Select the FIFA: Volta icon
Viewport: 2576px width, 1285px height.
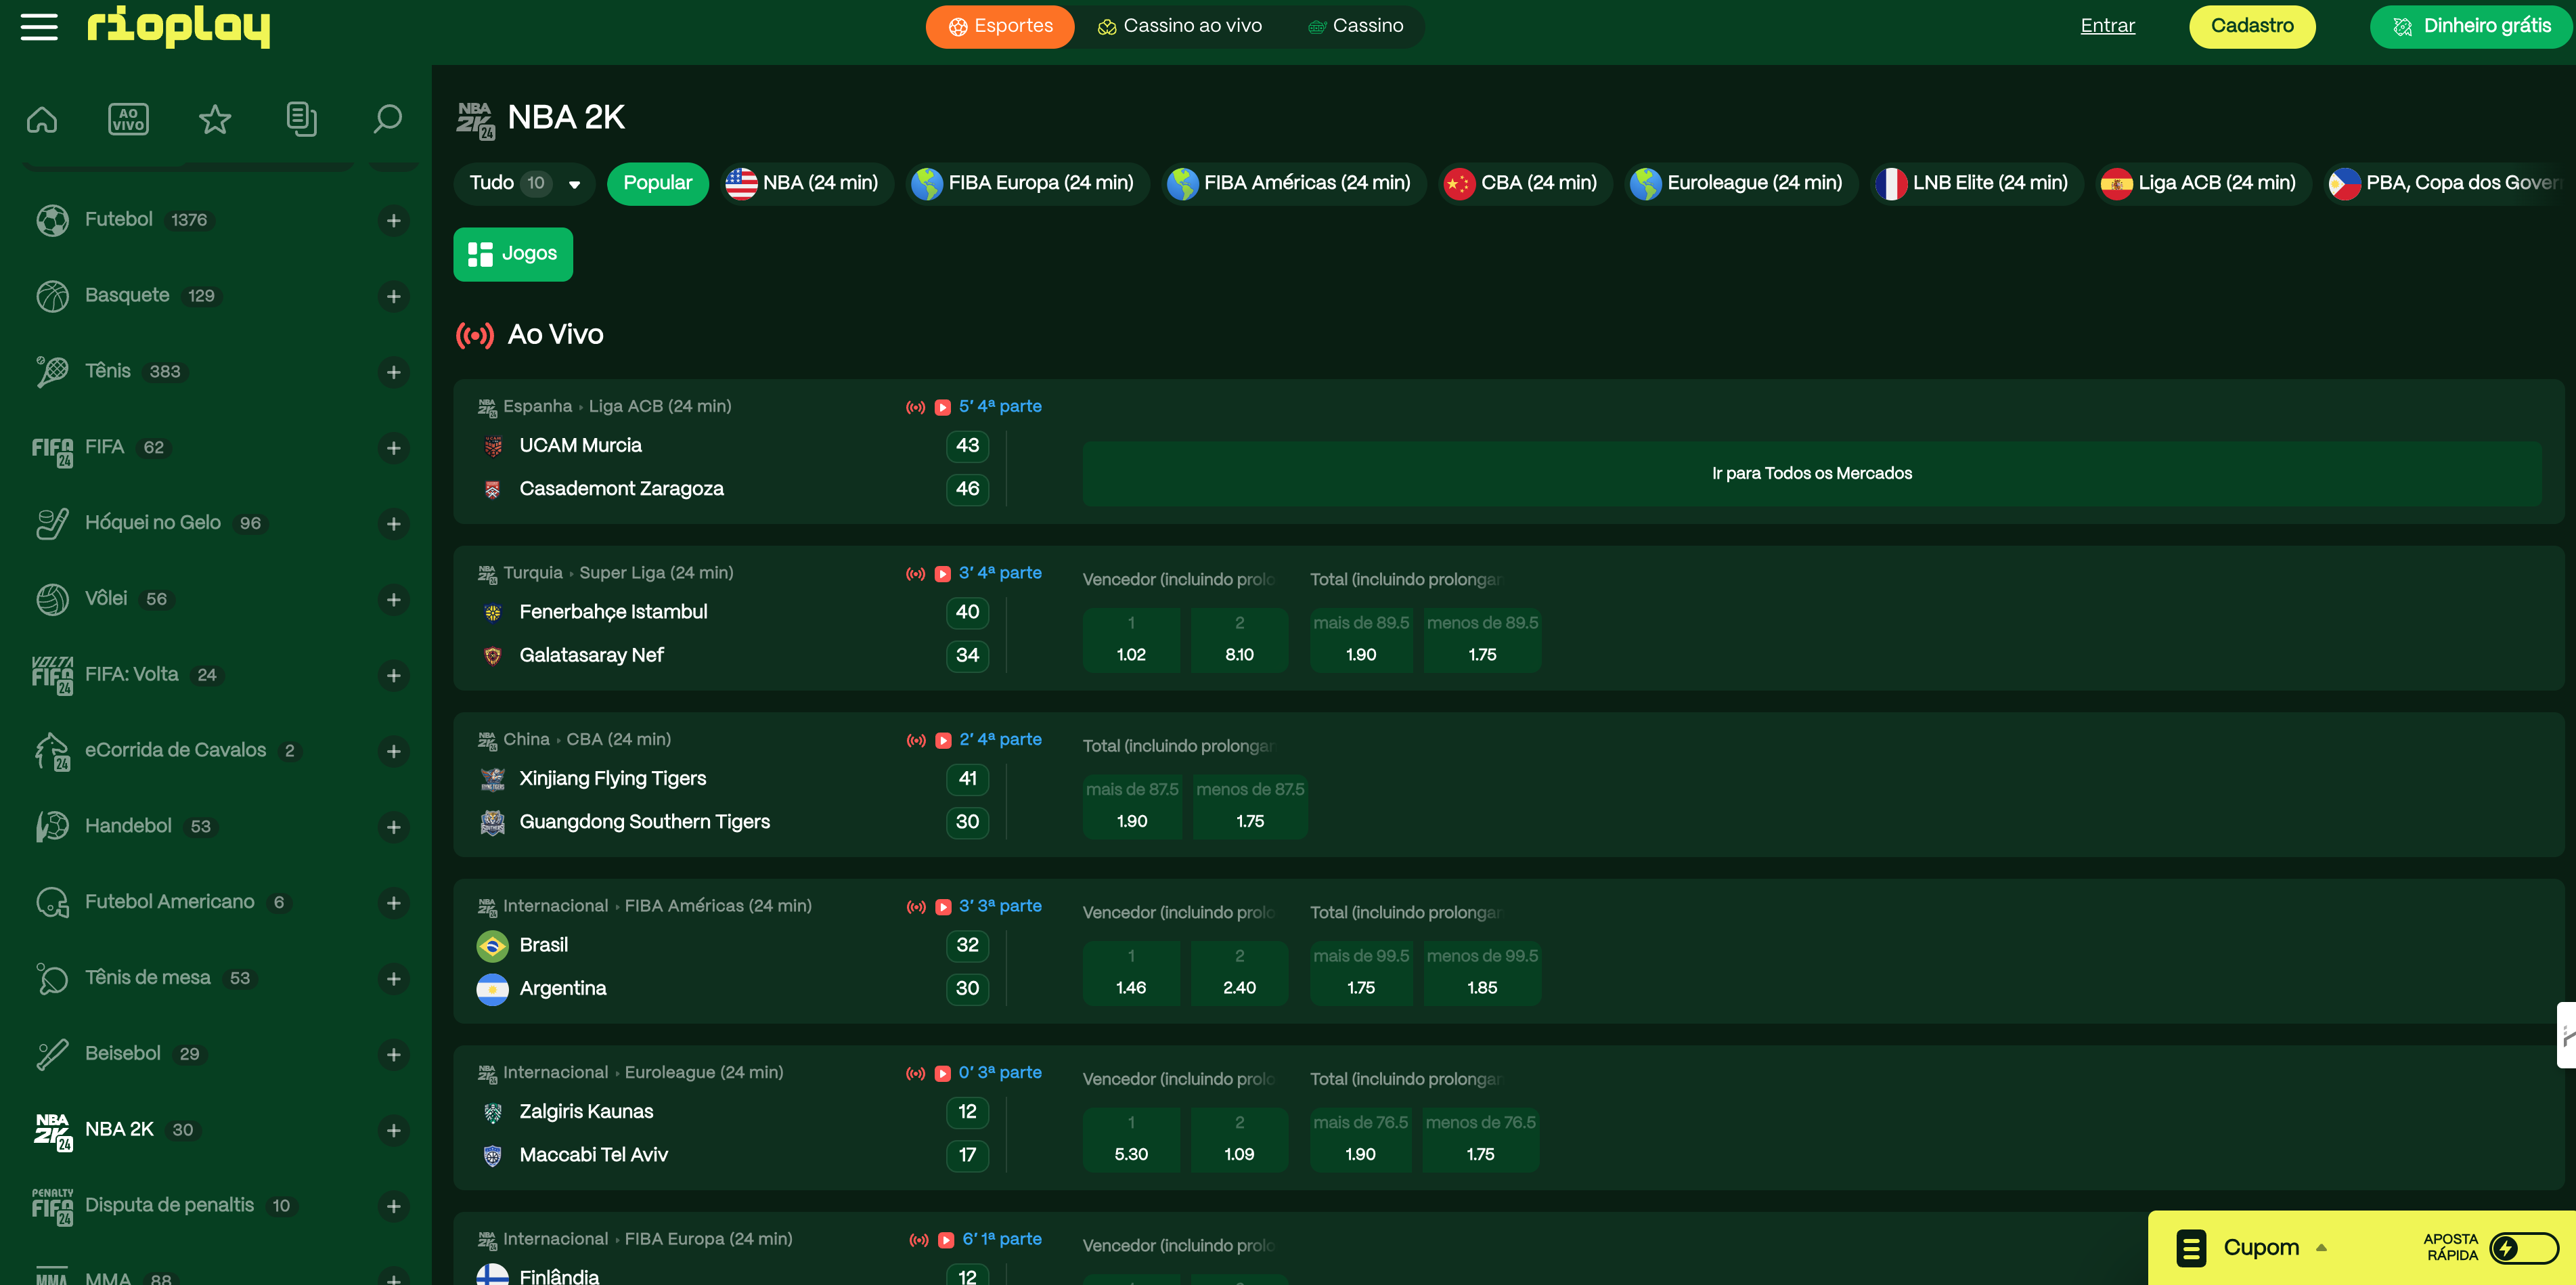52,676
